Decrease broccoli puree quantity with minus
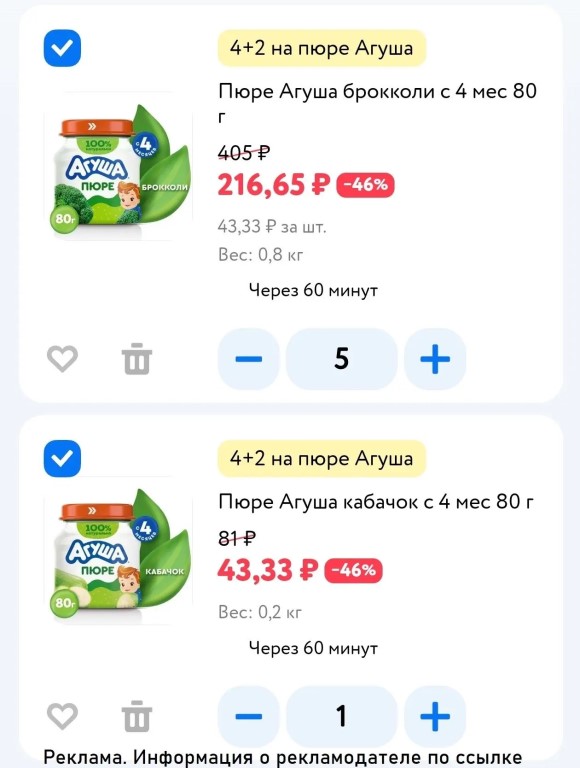The width and height of the screenshot is (580, 768). tap(248, 359)
